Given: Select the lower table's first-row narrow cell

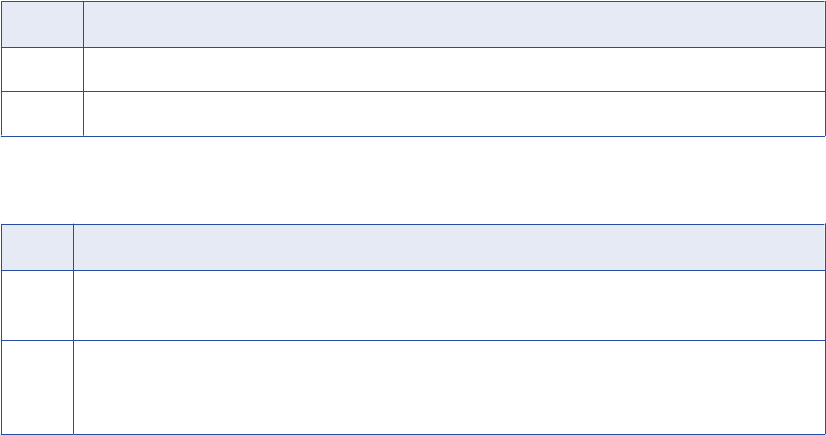Looking at the screenshot, I should tap(37, 305).
